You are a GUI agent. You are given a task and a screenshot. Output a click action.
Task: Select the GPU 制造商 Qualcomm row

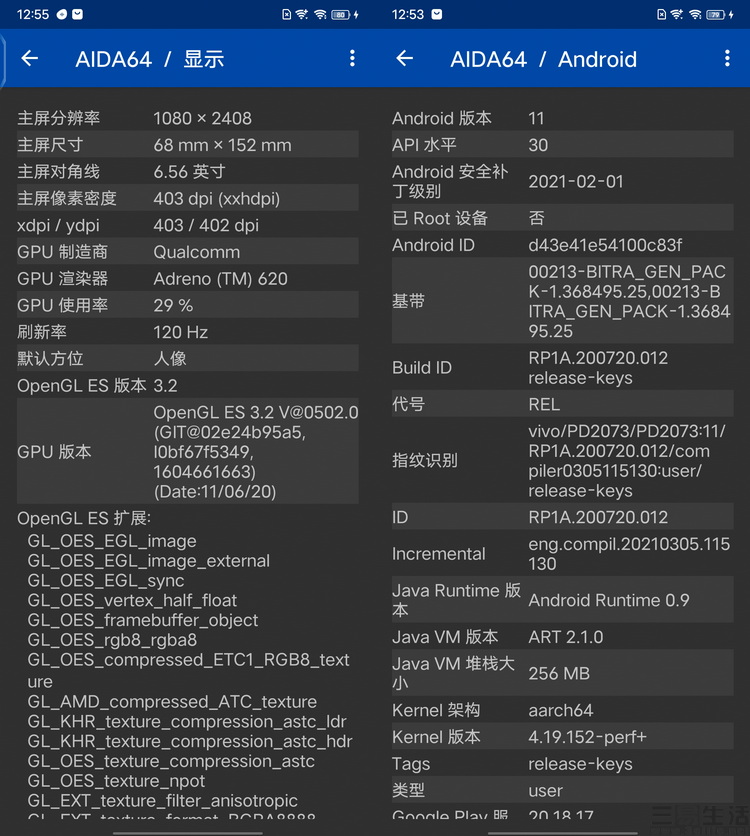click(188, 252)
